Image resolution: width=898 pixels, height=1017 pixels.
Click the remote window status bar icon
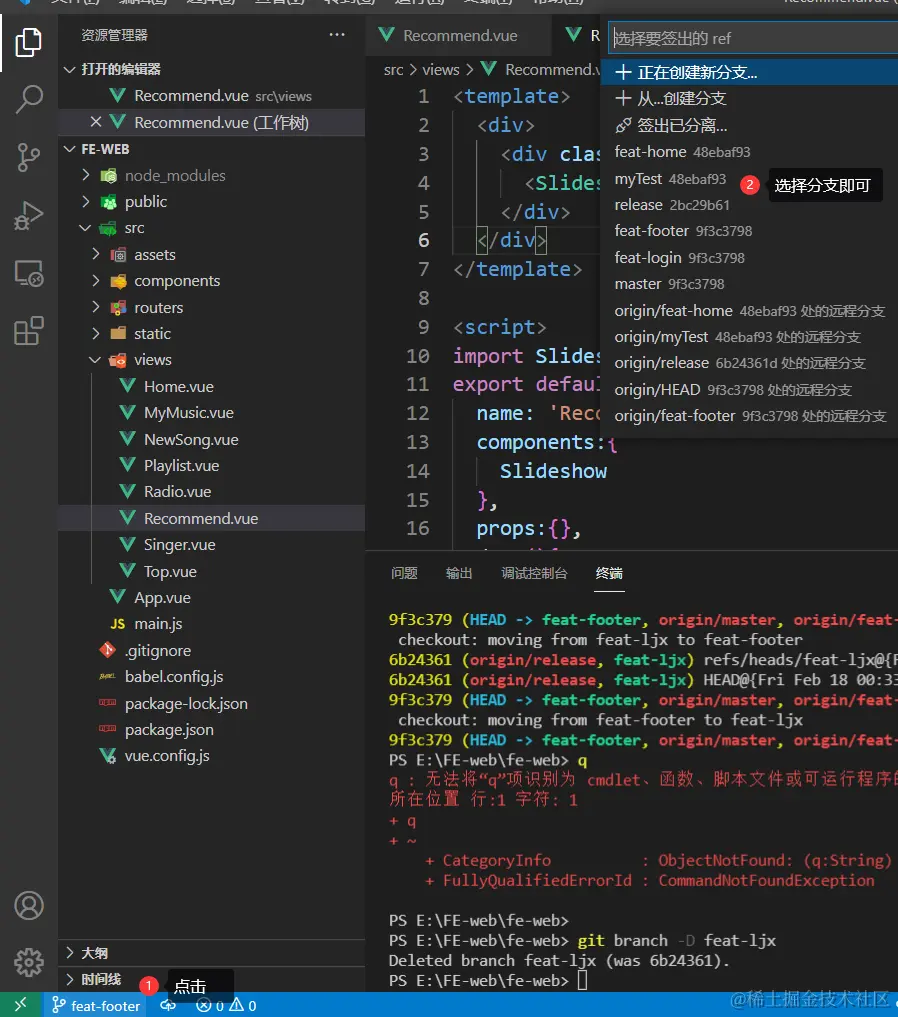21,1005
